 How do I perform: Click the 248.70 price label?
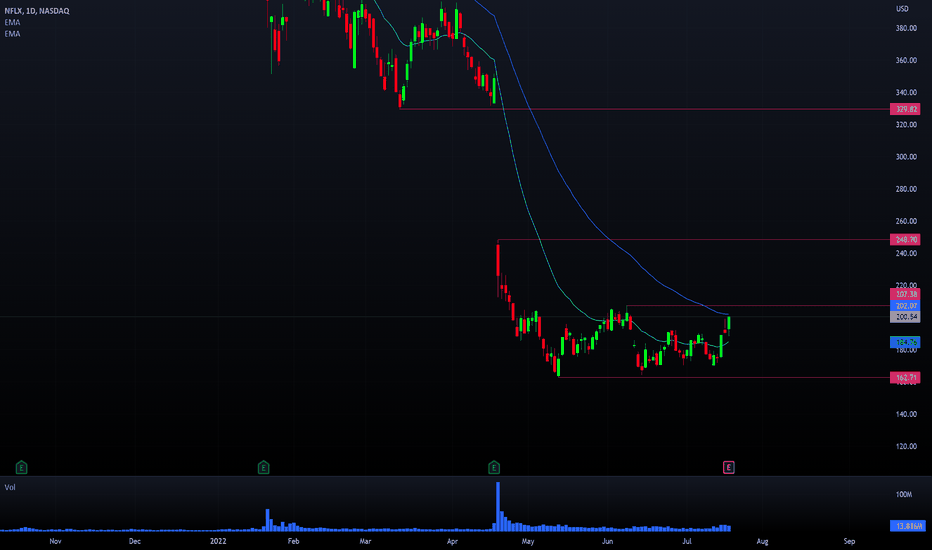click(x=905, y=240)
